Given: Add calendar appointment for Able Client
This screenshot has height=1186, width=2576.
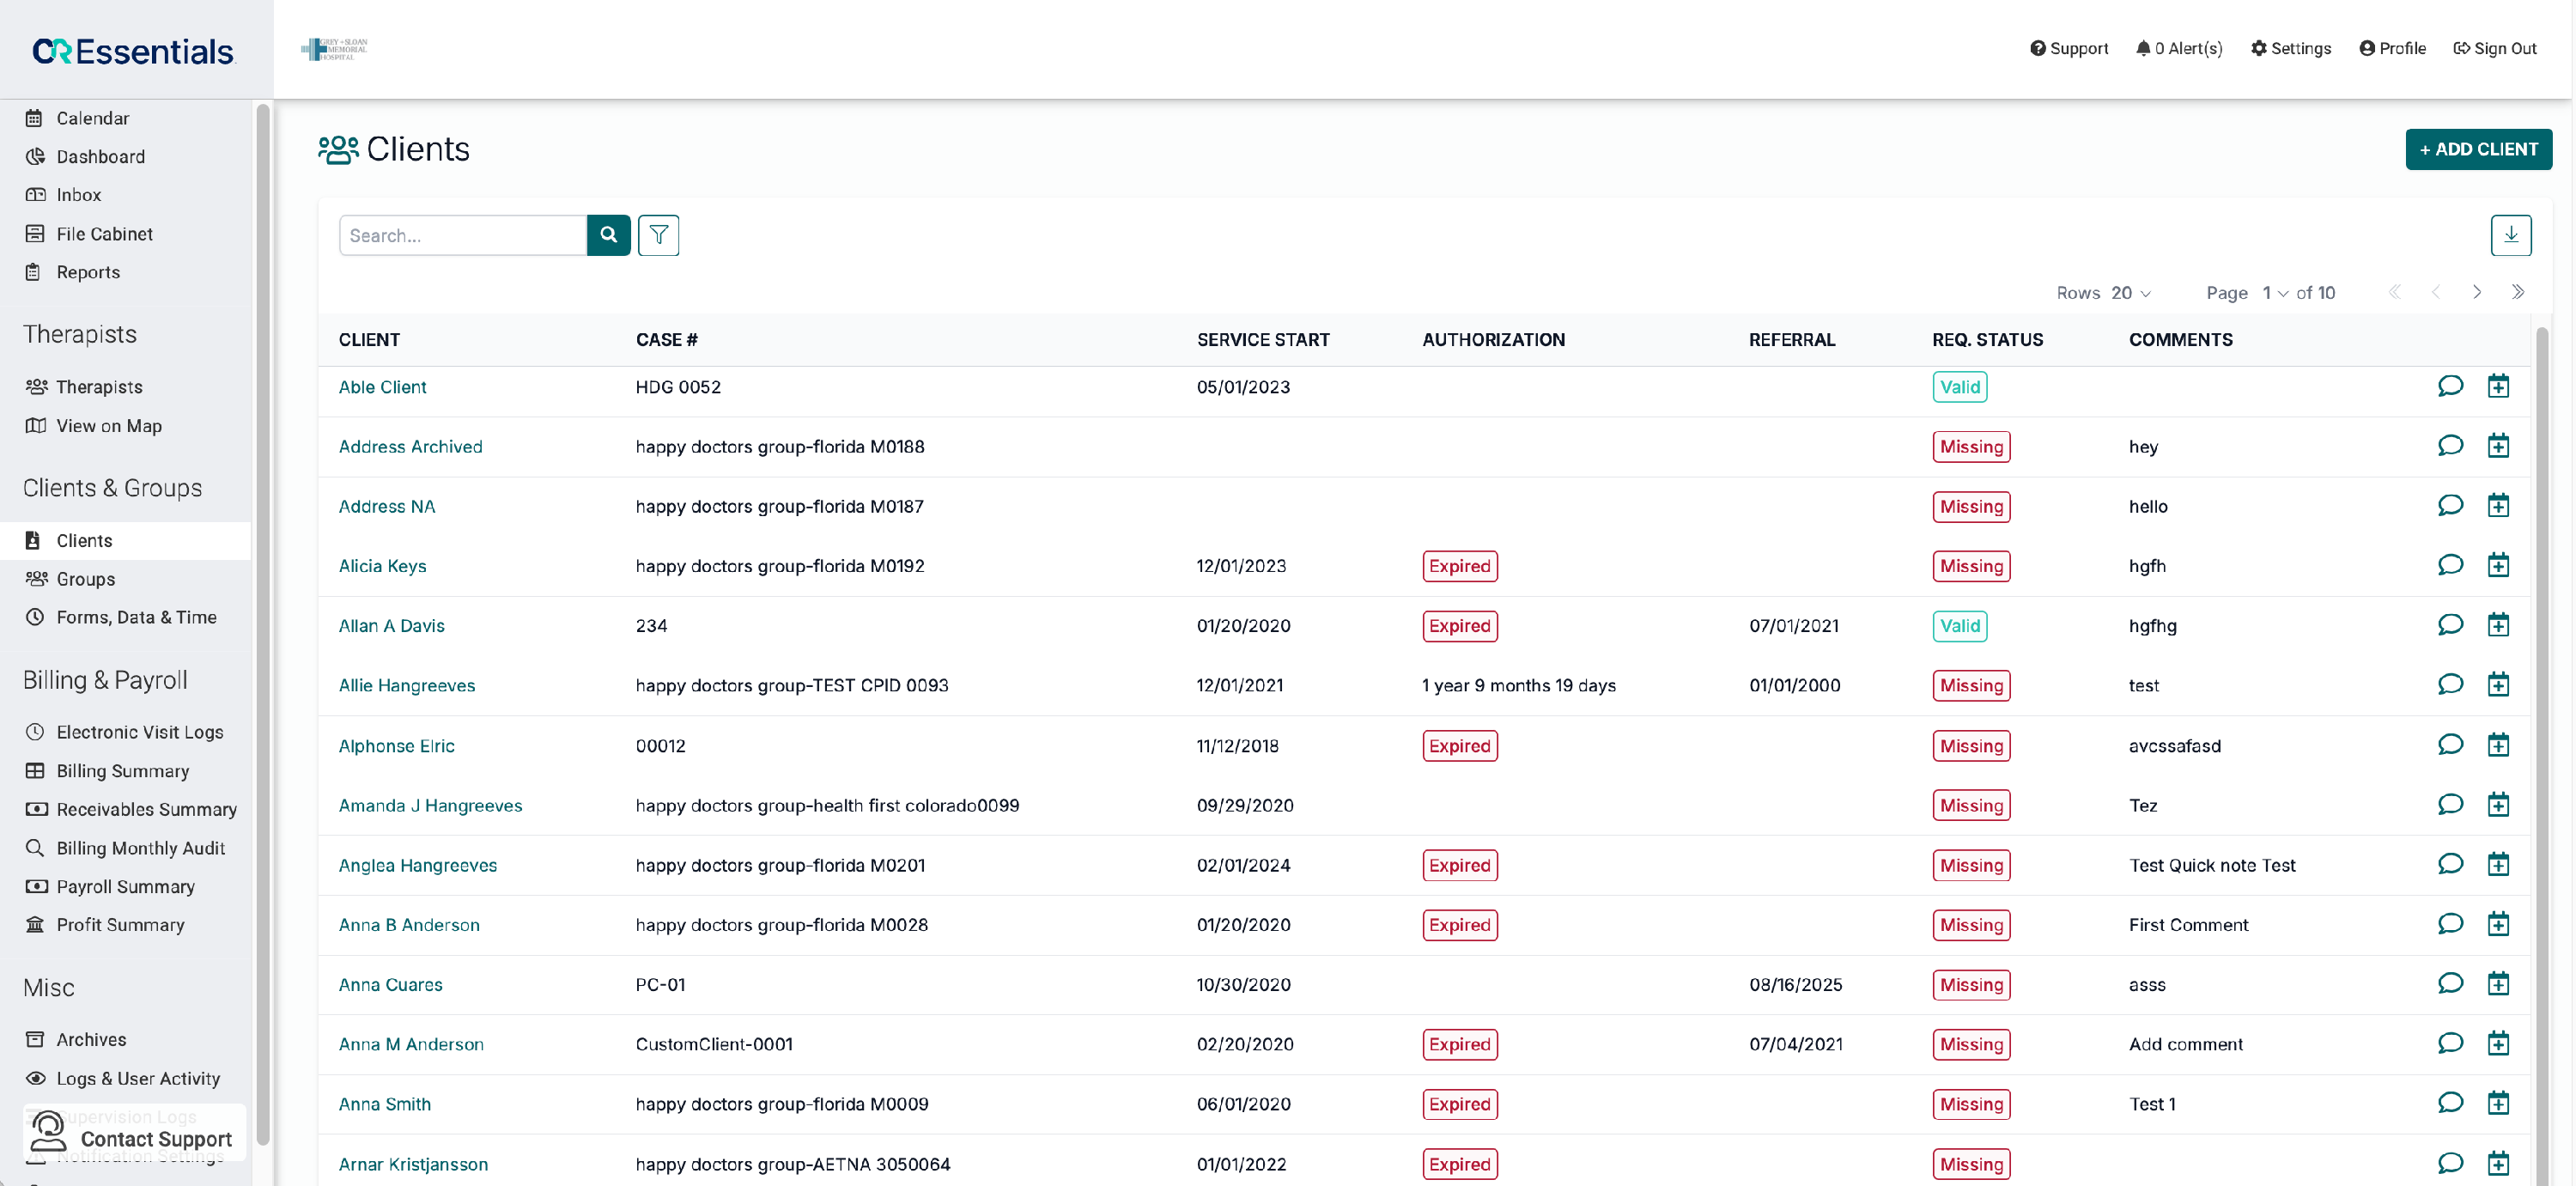Looking at the screenshot, I should coord(2498,386).
